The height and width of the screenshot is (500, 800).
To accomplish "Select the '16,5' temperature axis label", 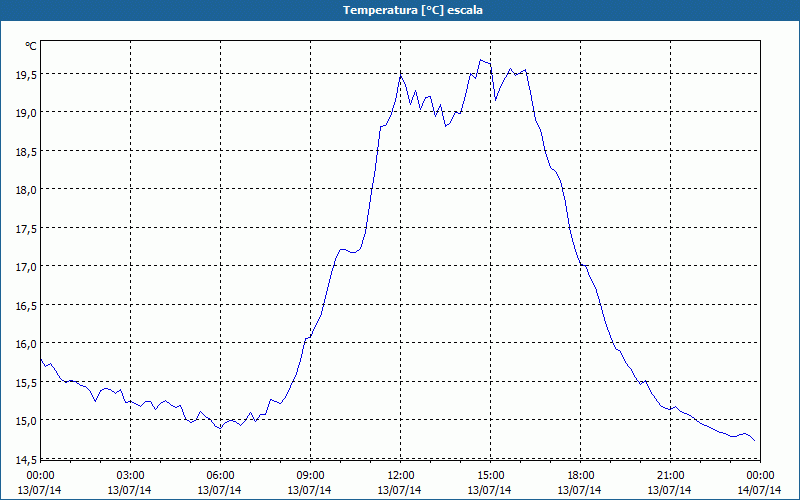I will (x=26, y=306).
